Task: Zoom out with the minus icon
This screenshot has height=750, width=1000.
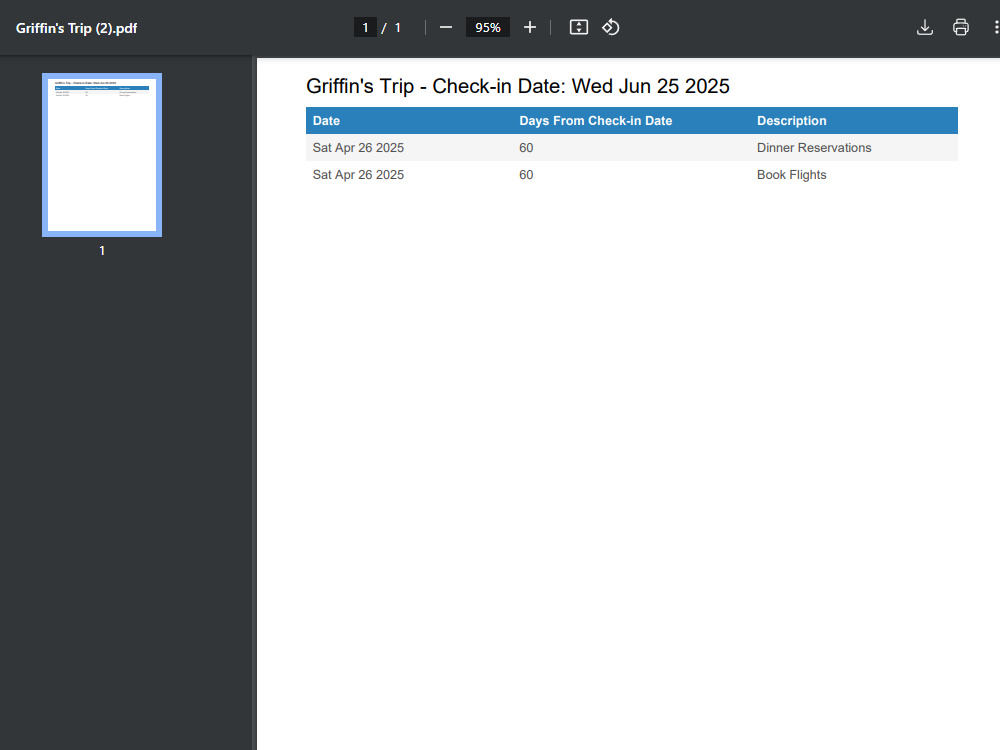Action: point(446,27)
